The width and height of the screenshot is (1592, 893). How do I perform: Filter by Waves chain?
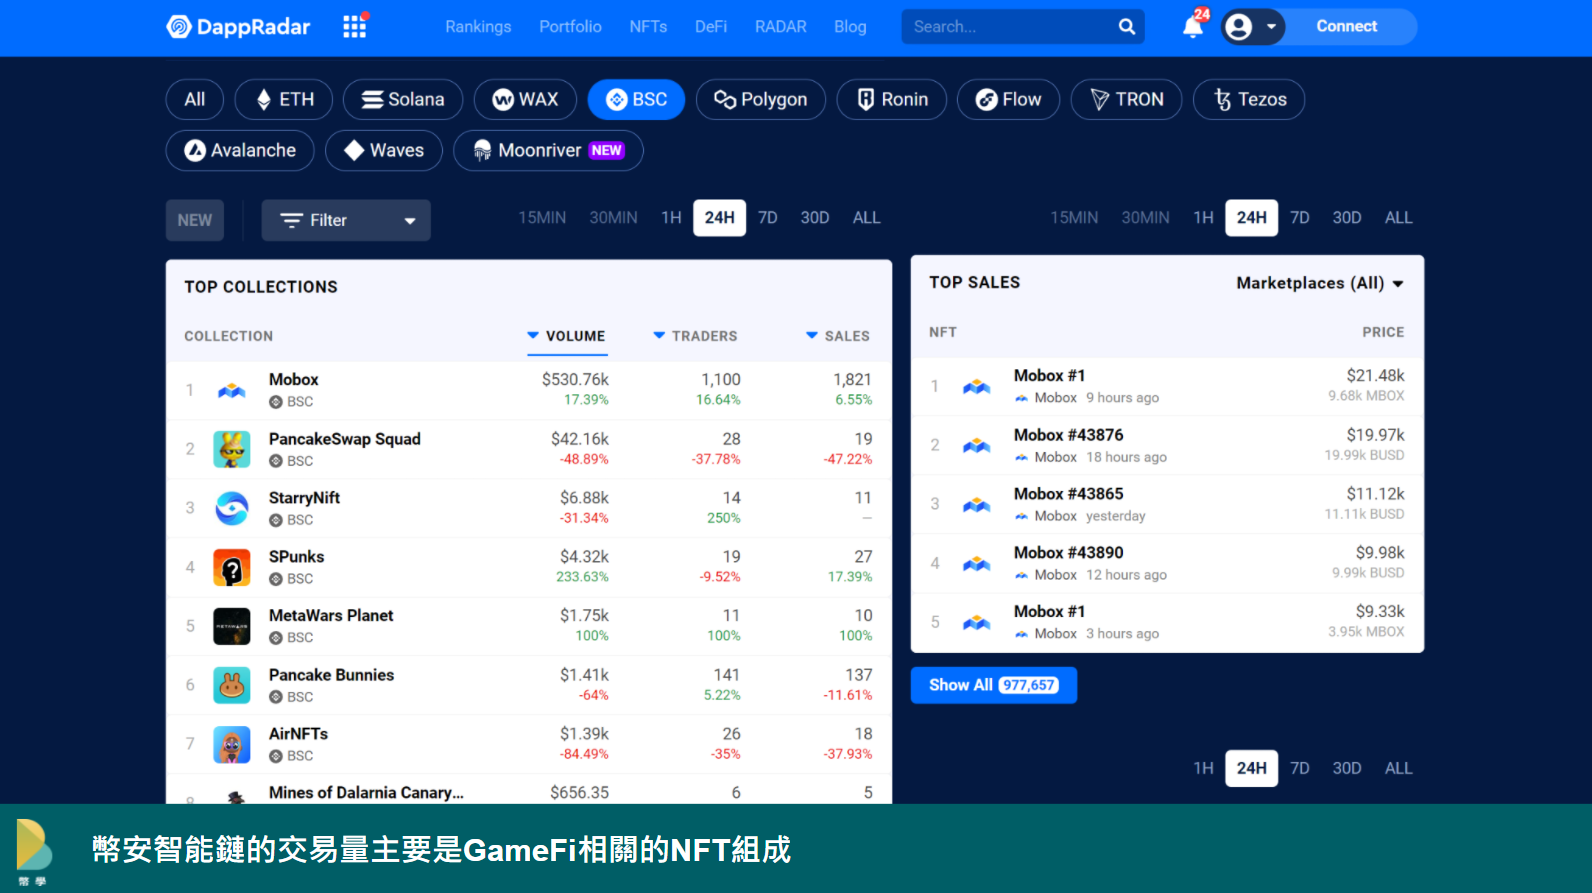point(384,150)
